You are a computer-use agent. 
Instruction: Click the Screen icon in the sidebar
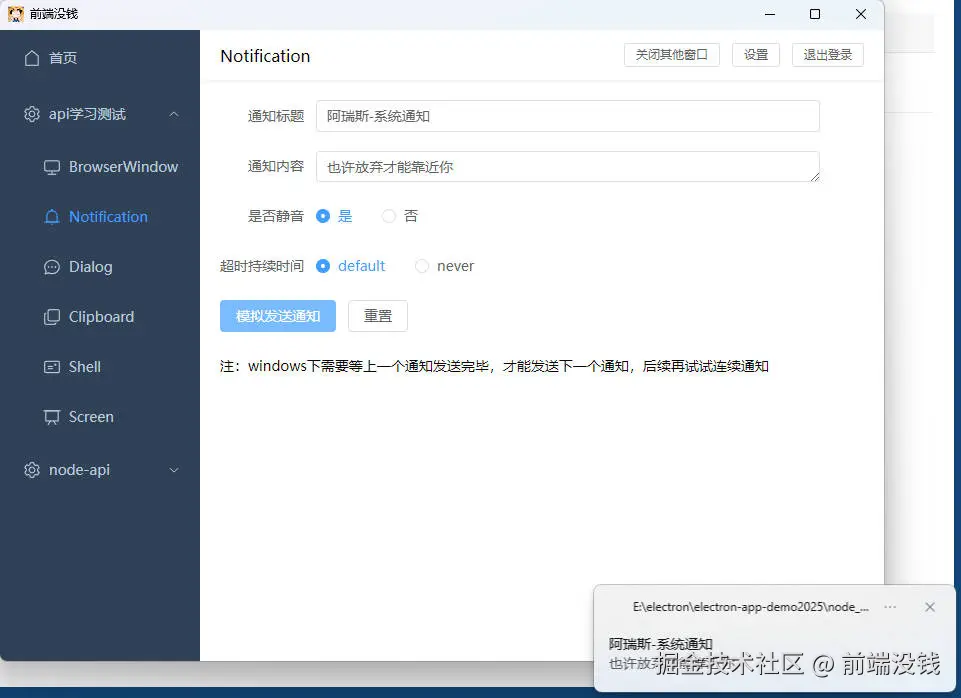(x=52, y=417)
